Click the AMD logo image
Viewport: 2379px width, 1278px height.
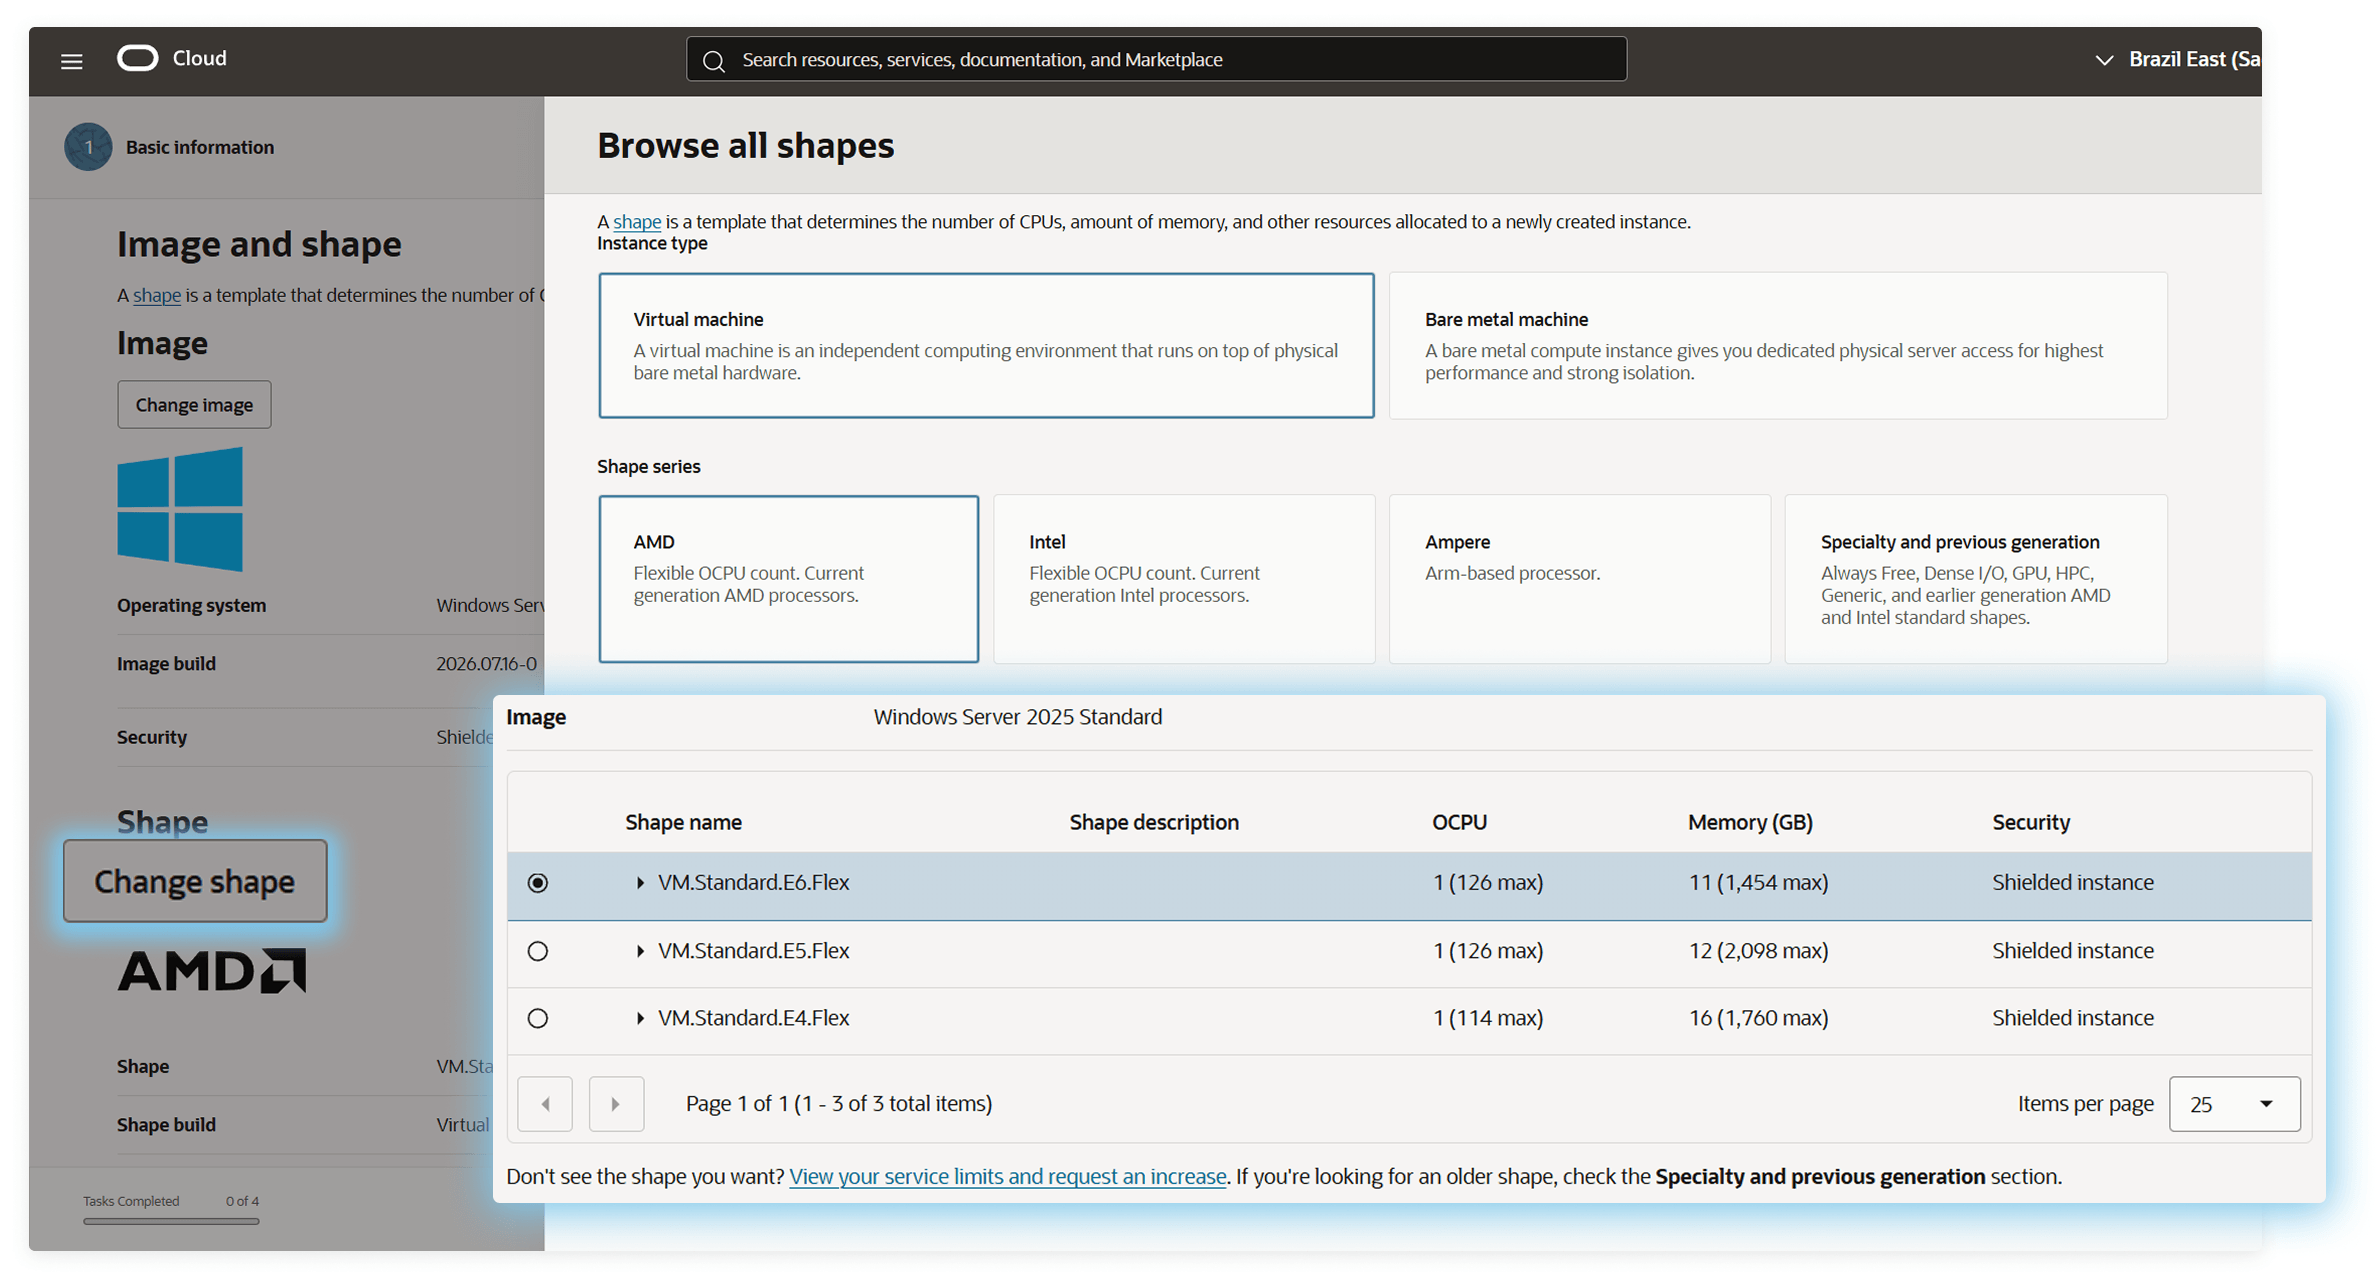212,970
